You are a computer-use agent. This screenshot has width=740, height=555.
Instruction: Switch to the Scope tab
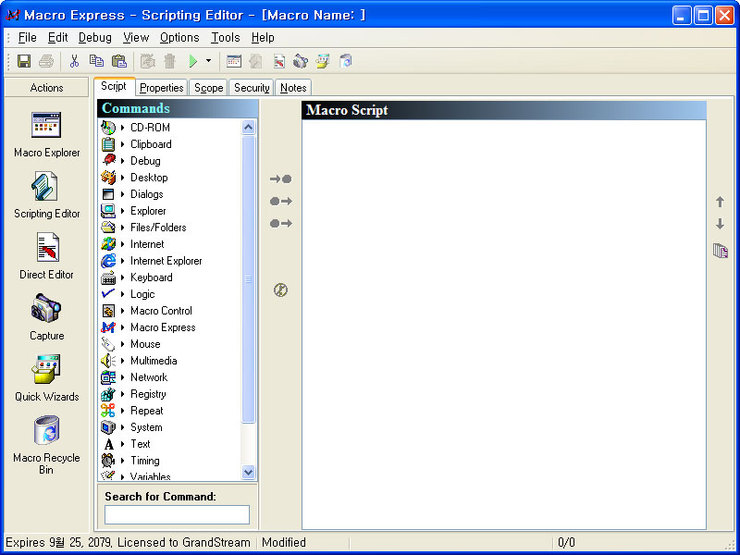[209, 88]
